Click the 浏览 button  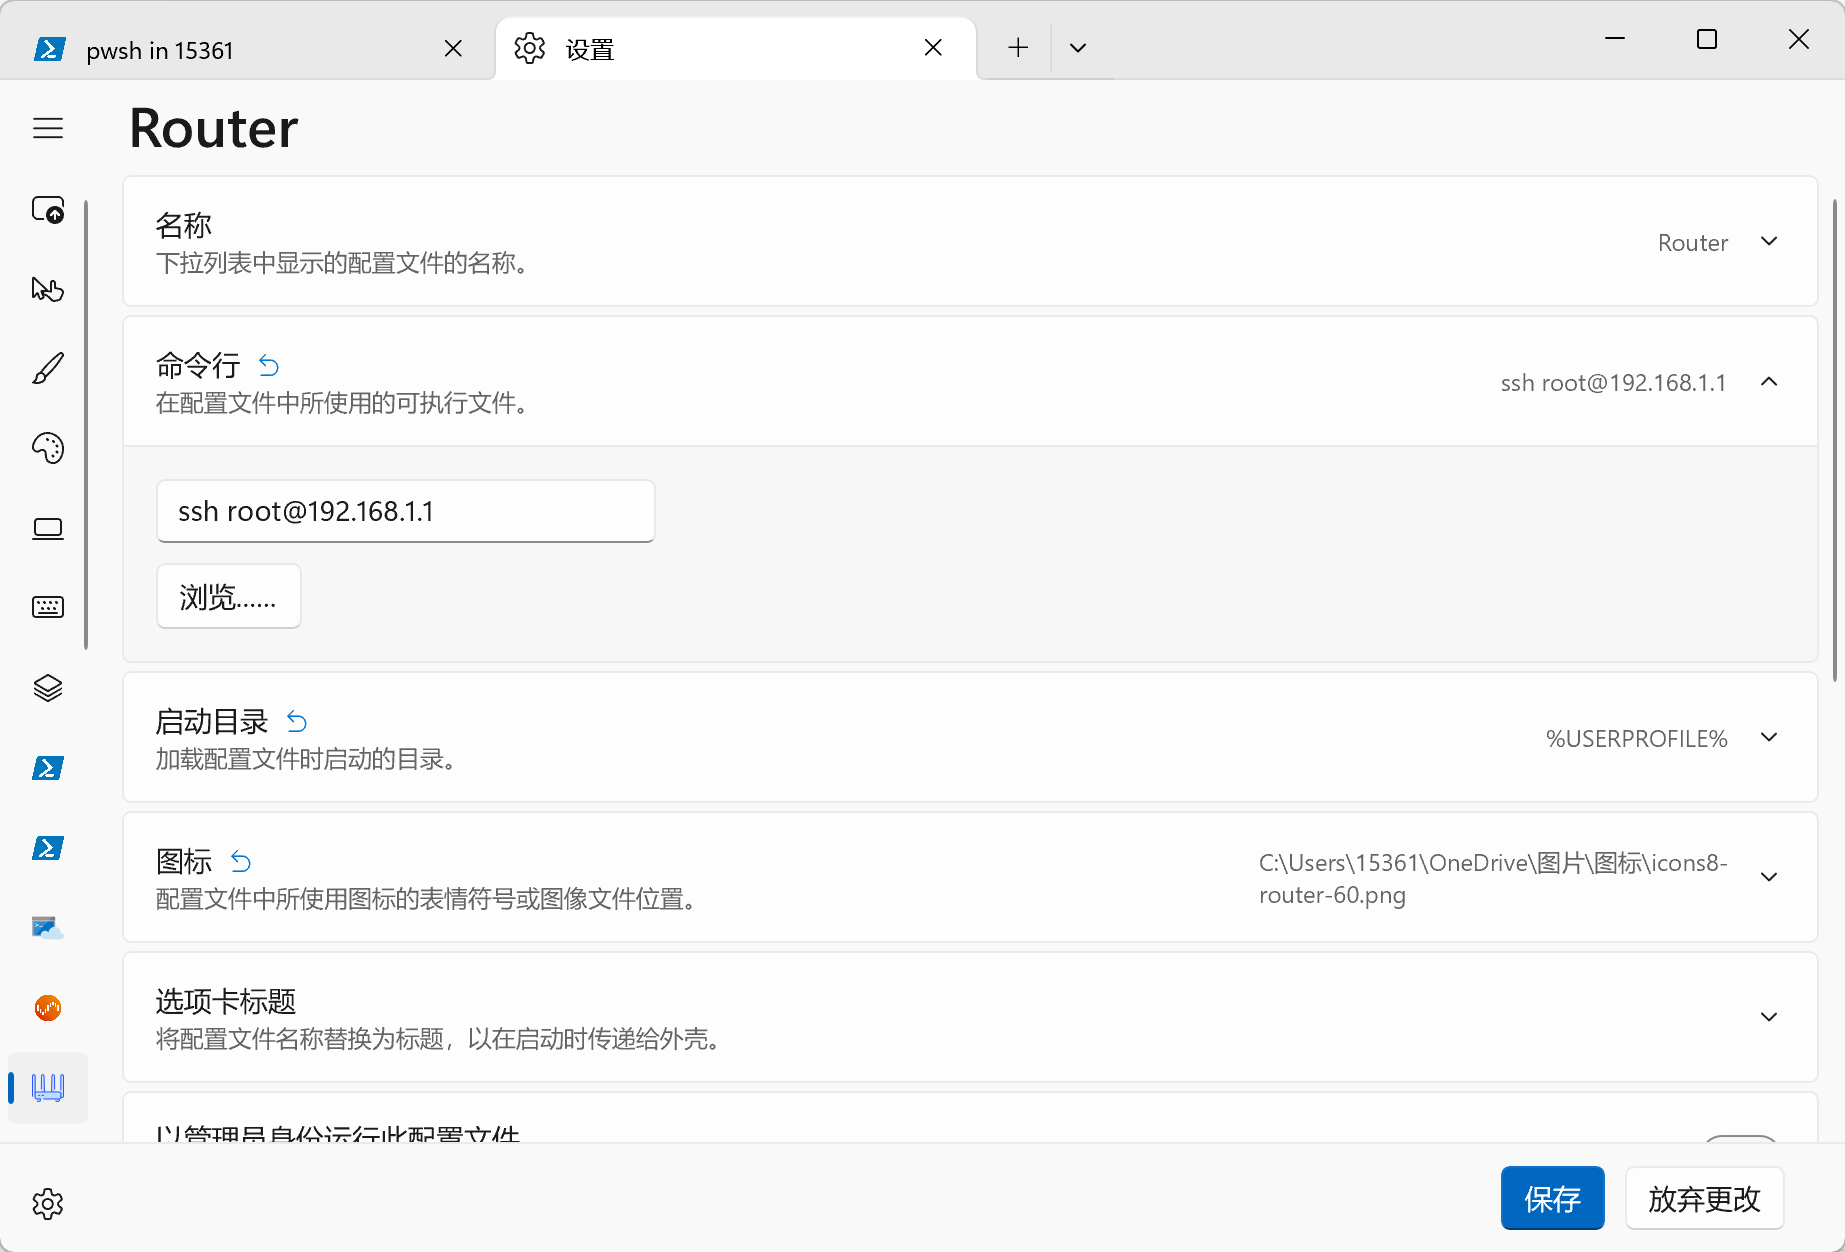tap(228, 597)
